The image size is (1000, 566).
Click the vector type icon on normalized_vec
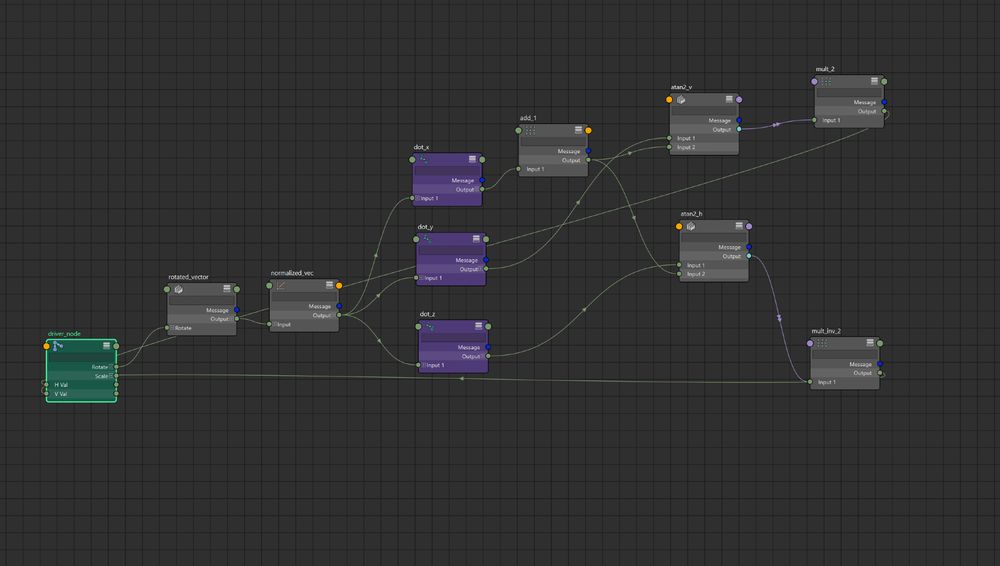tap(281, 285)
